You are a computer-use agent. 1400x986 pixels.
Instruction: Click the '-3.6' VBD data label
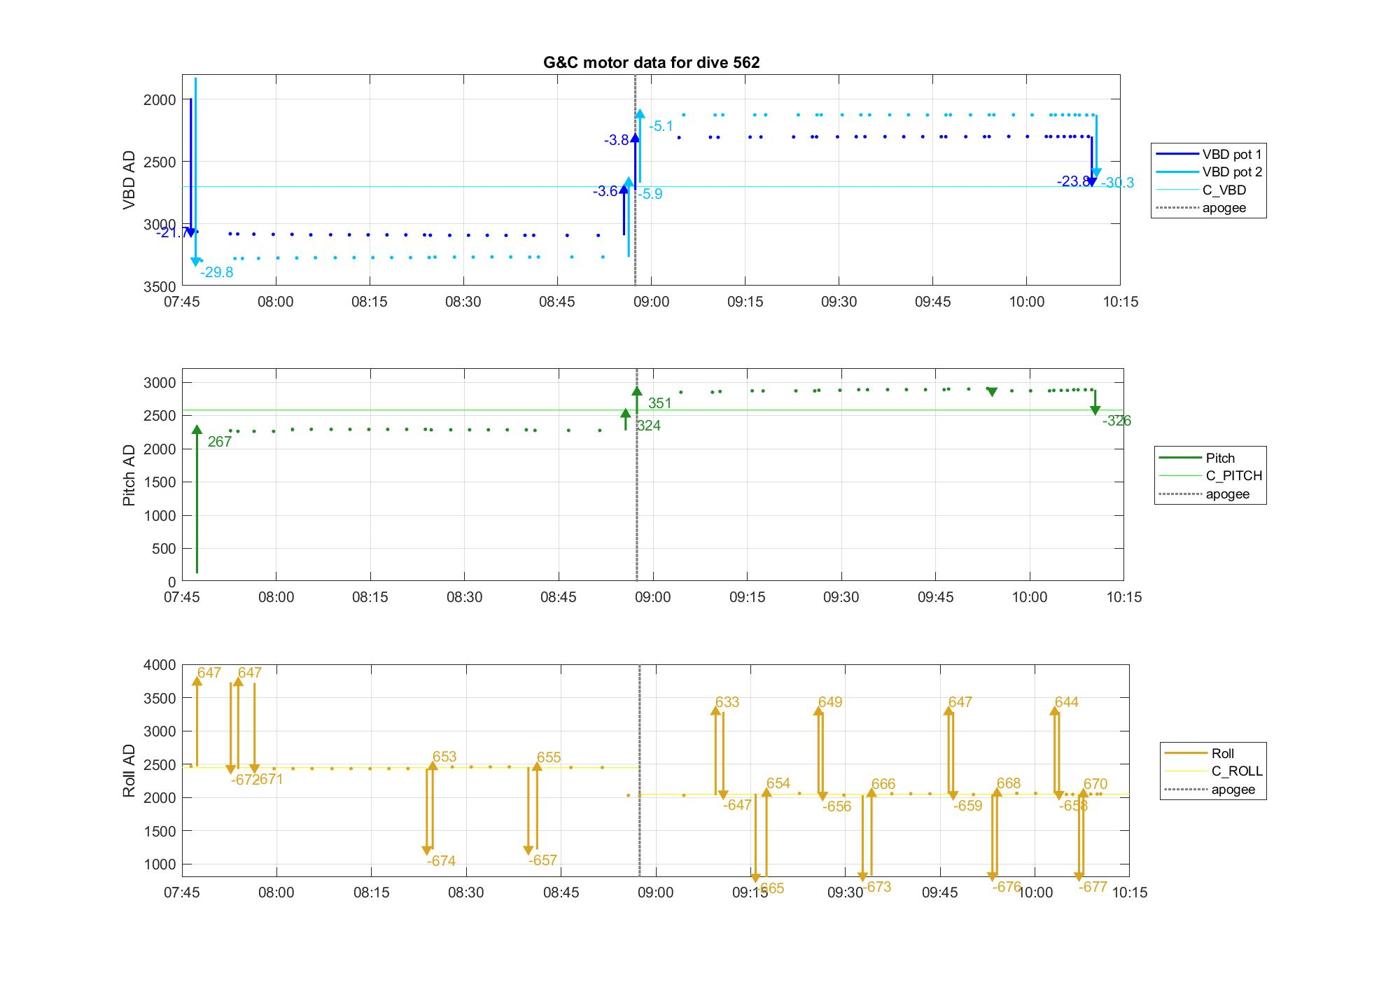(605, 191)
